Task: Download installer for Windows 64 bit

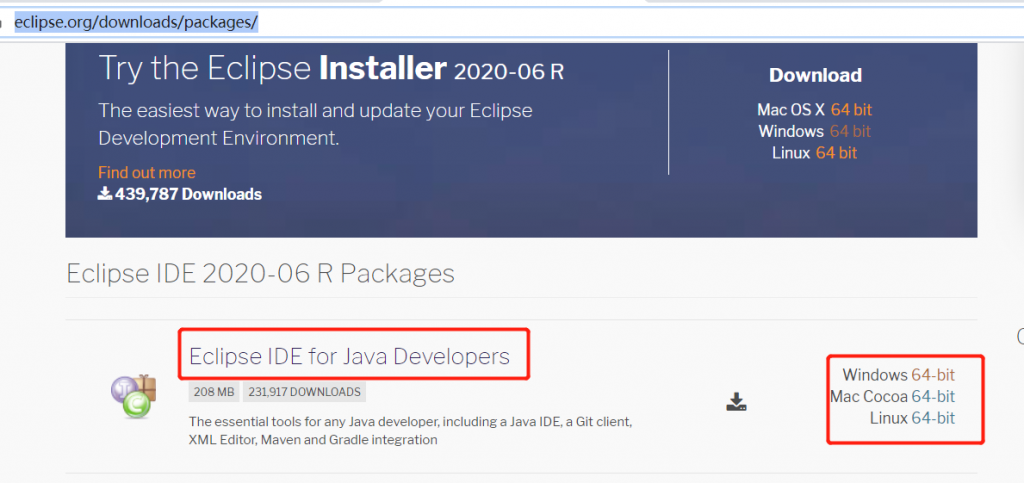Action: tap(850, 131)
